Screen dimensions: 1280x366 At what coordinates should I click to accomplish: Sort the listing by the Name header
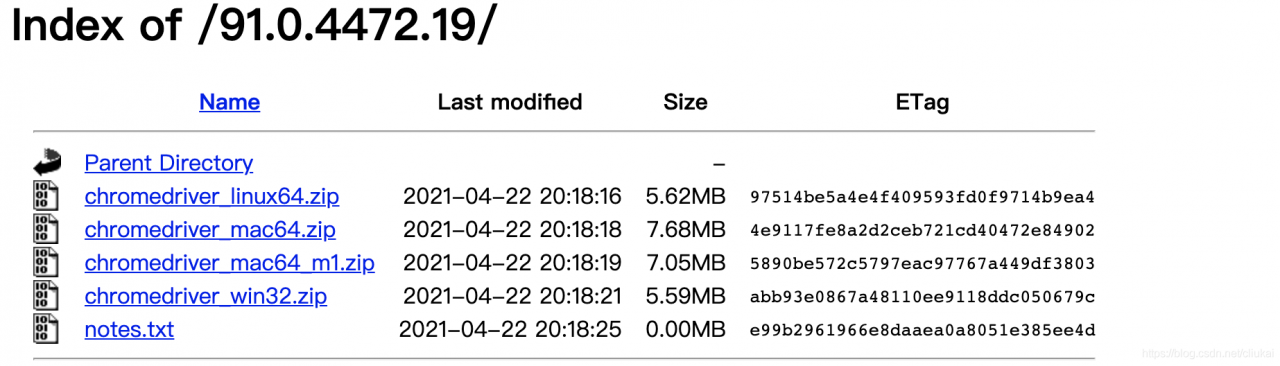tap(229, 102)
